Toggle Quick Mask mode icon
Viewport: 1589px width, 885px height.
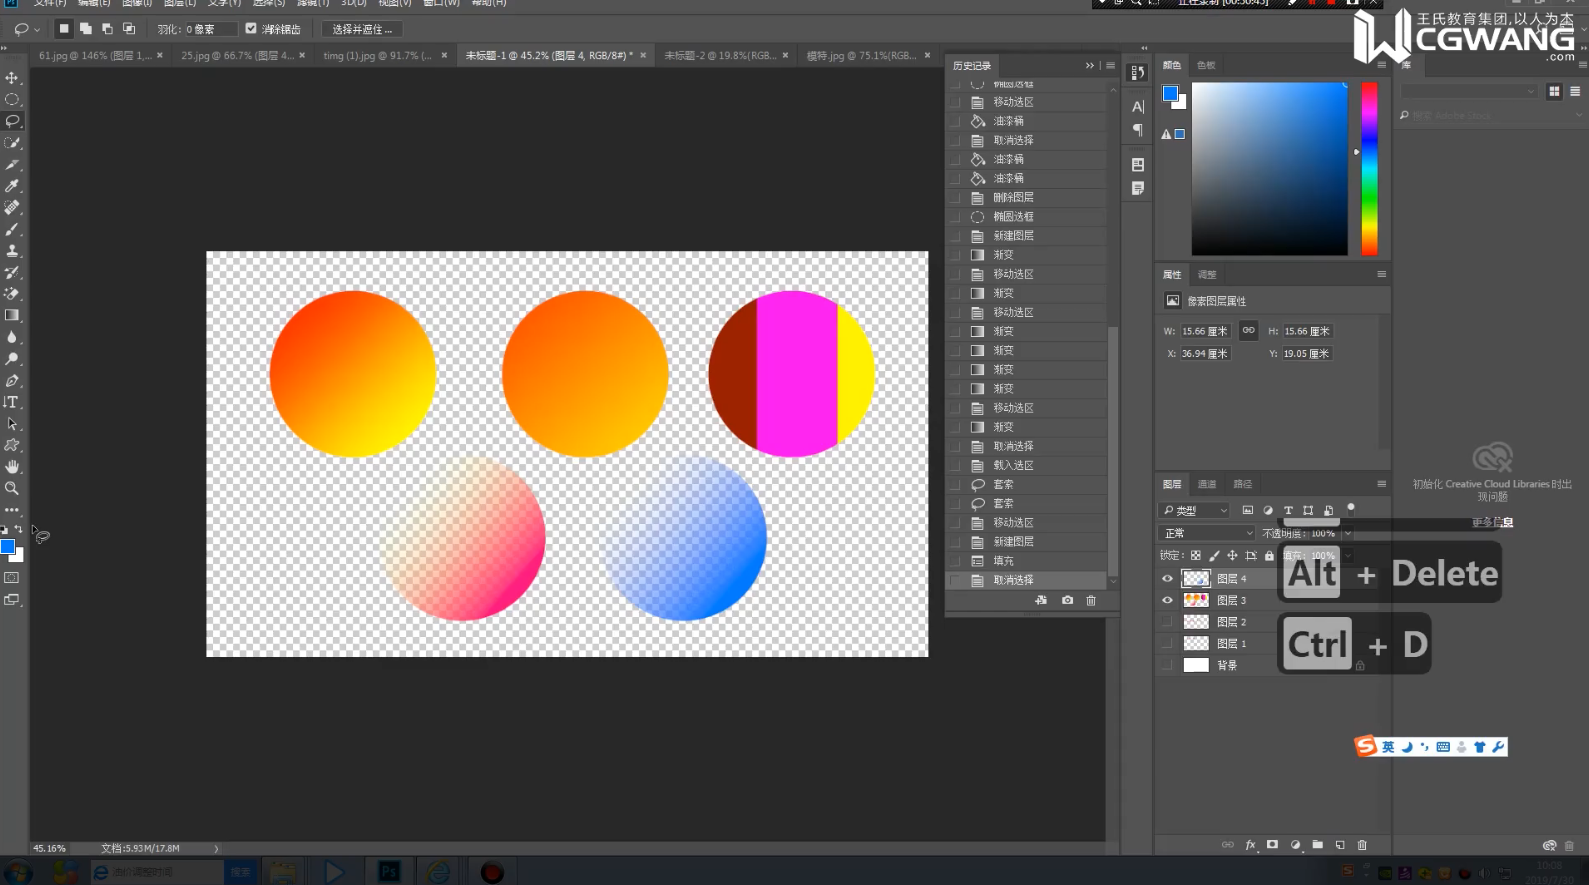click(12, 578)
